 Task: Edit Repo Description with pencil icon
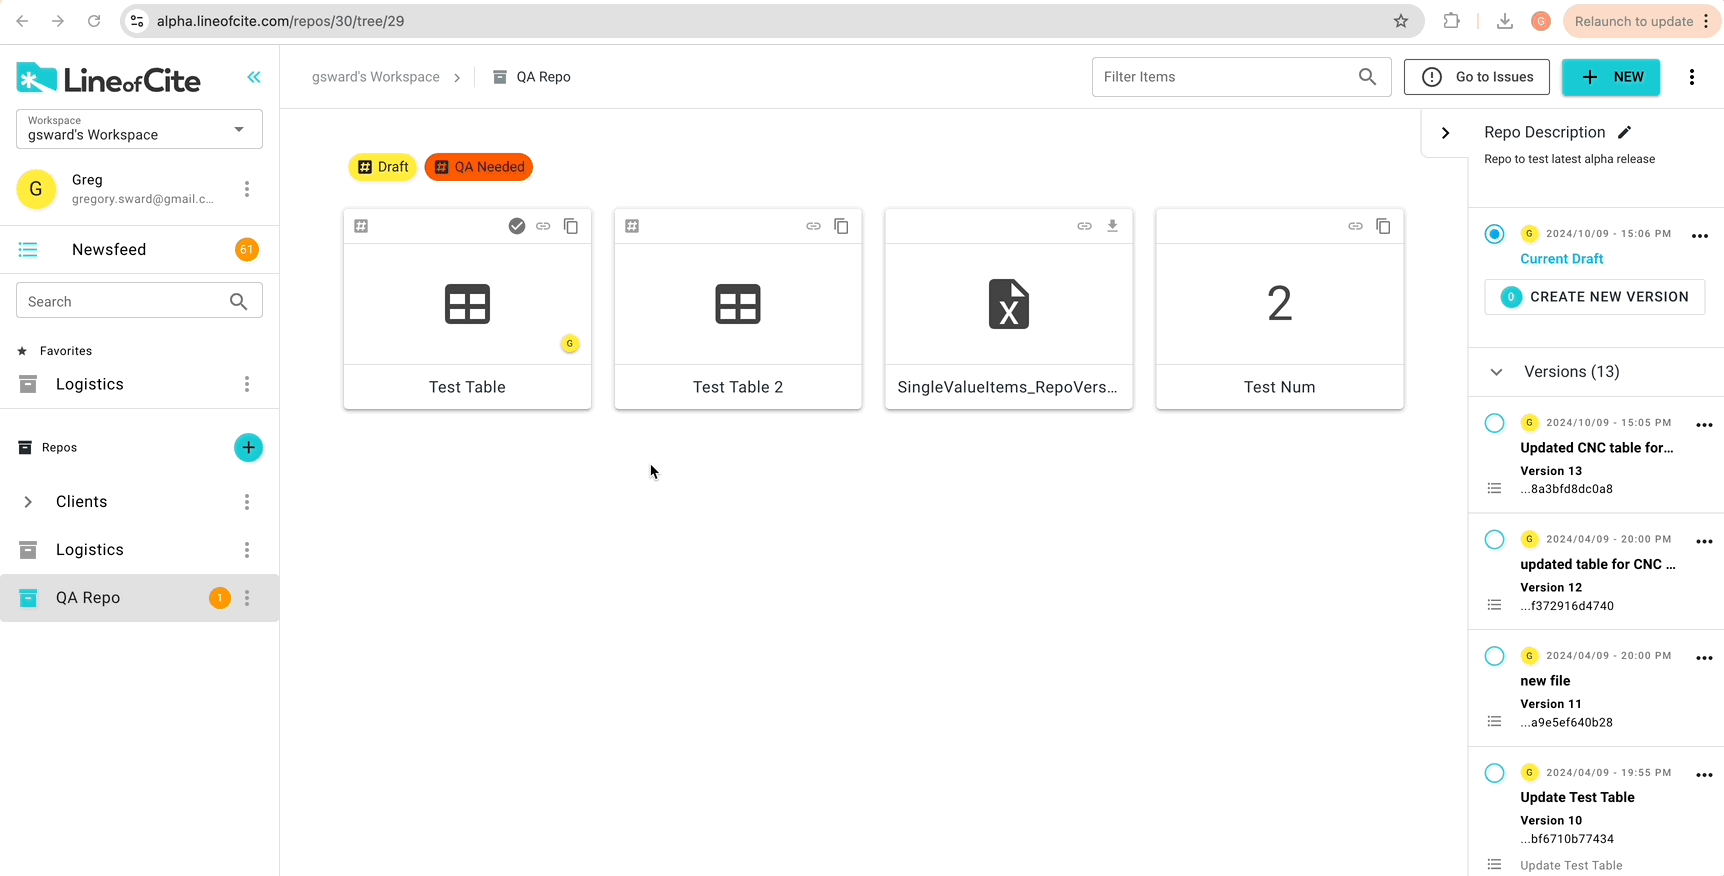pyautogui.click(x=1624, y=132)
